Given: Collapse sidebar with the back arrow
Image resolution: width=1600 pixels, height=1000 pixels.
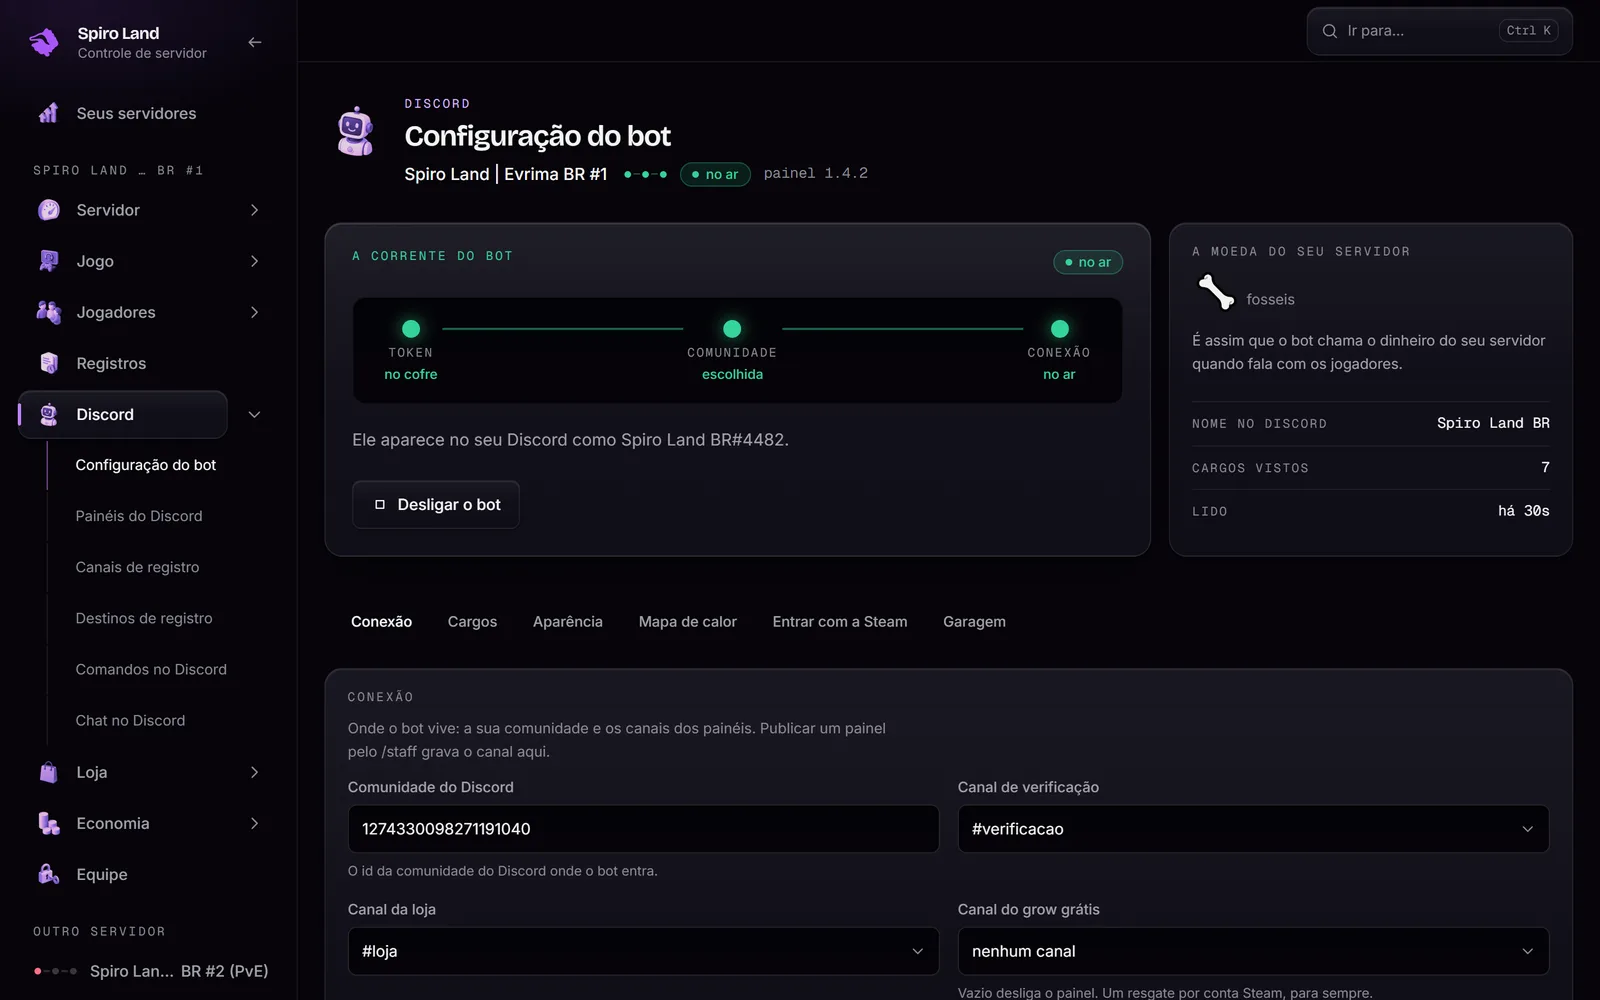Looking at the screenshot, I should point(255,42).
